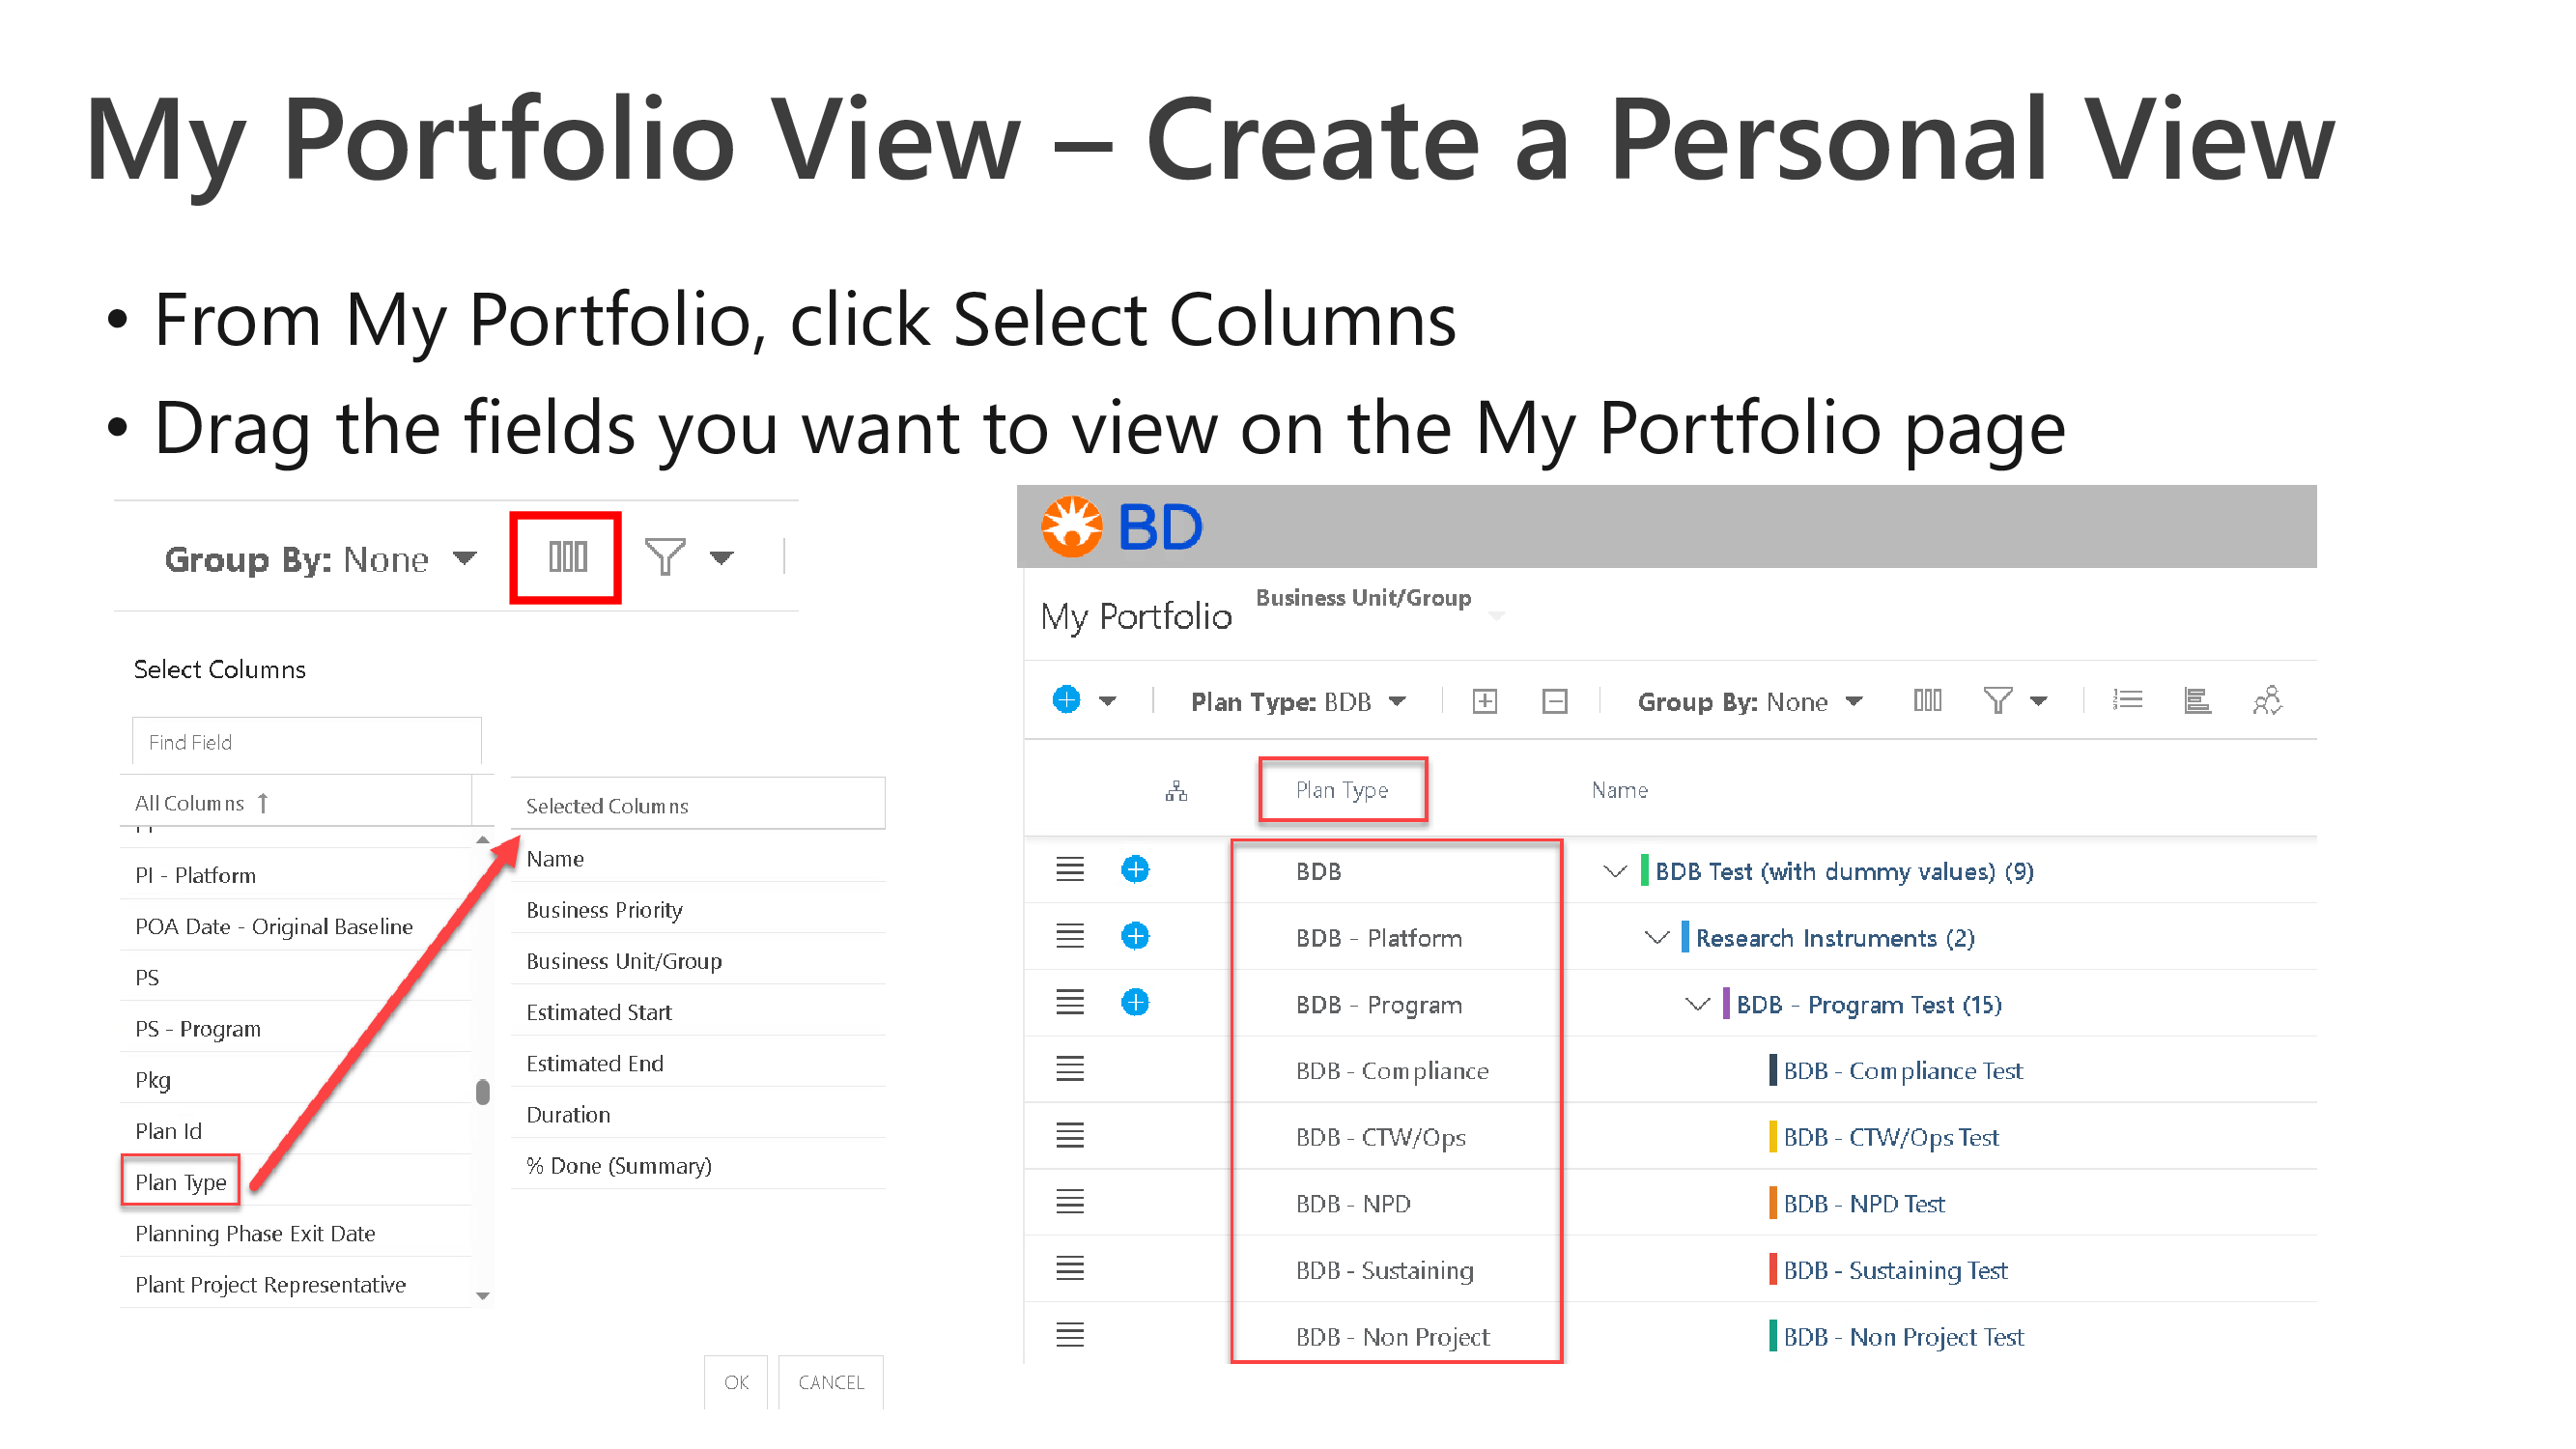Click row menu icon for BDB - Compliance
Screen dimensions: 2576x1449
click(1070, 1068)
